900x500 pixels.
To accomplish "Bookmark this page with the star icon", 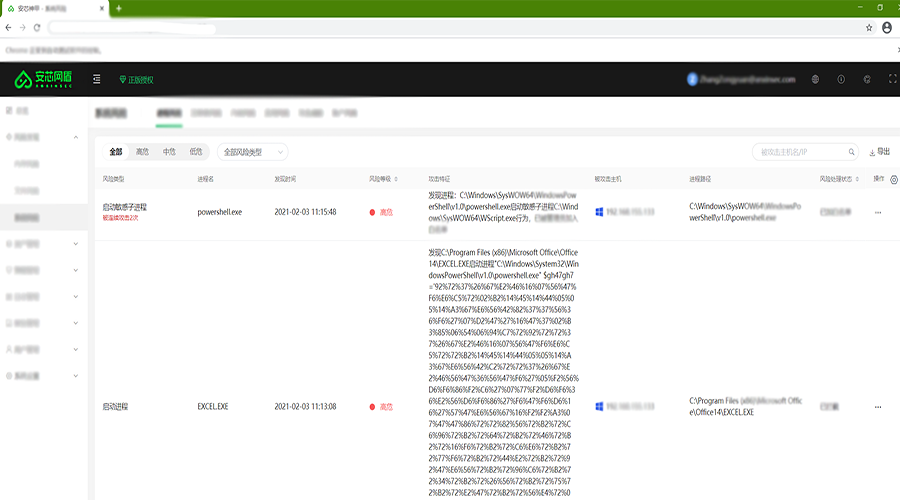I will 869,28.
